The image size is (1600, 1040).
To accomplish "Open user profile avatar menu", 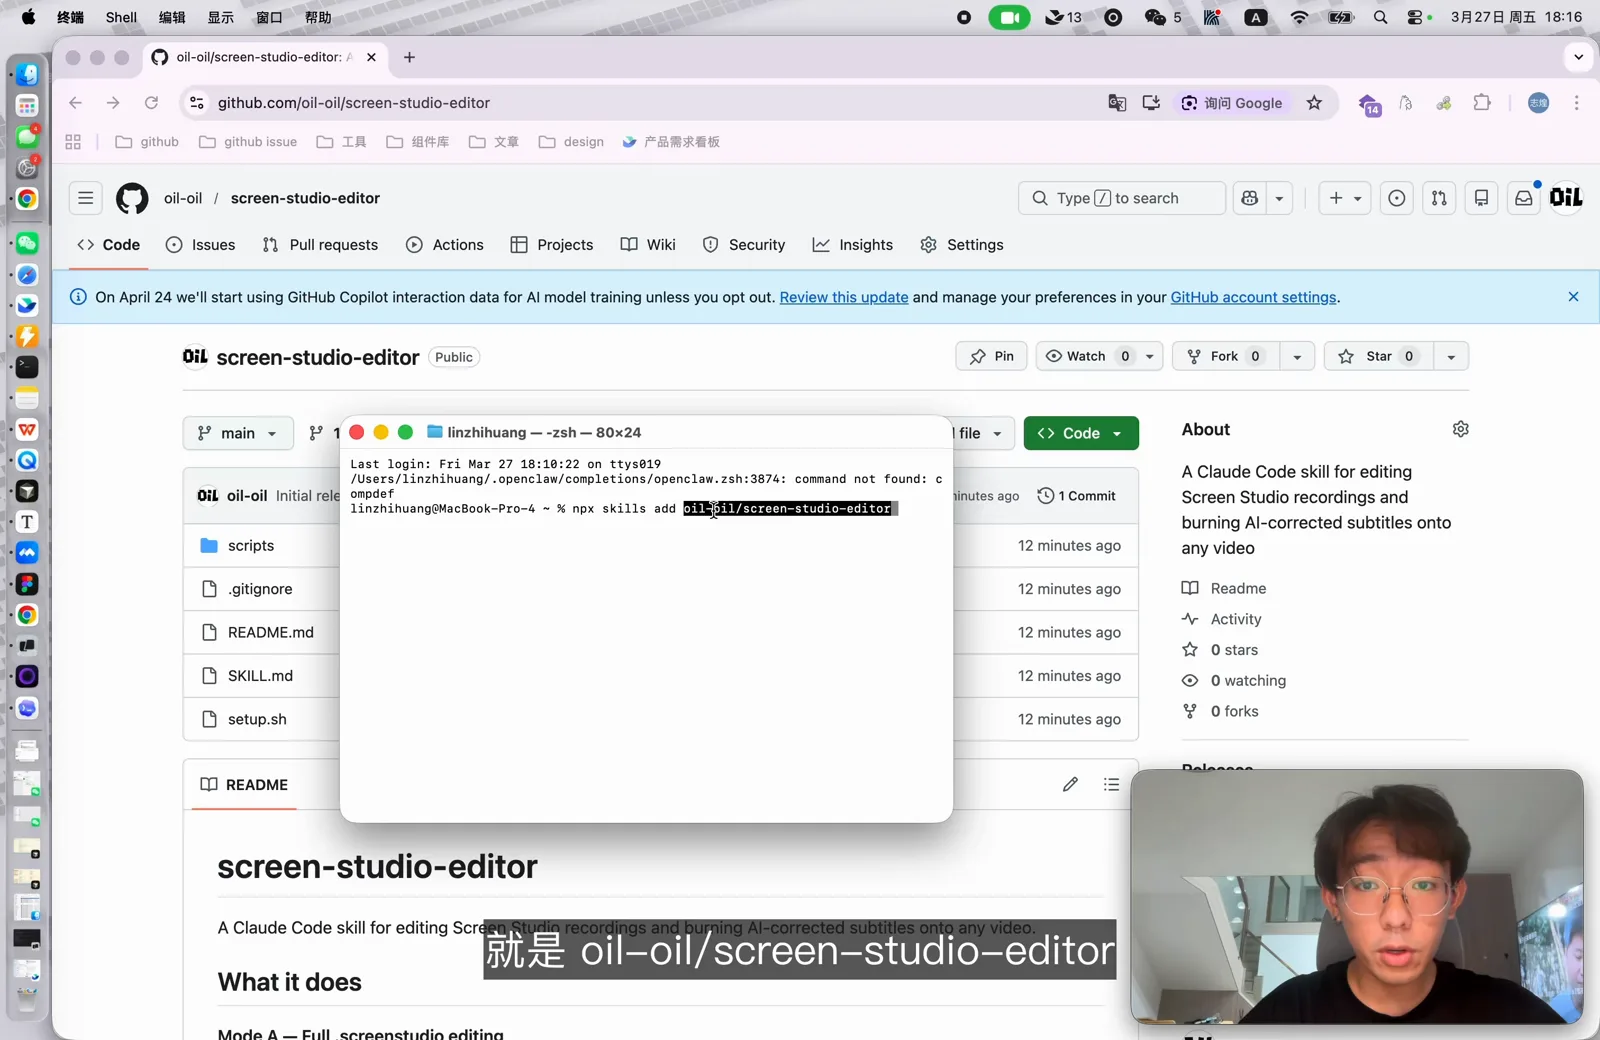I will [1566, 198].
